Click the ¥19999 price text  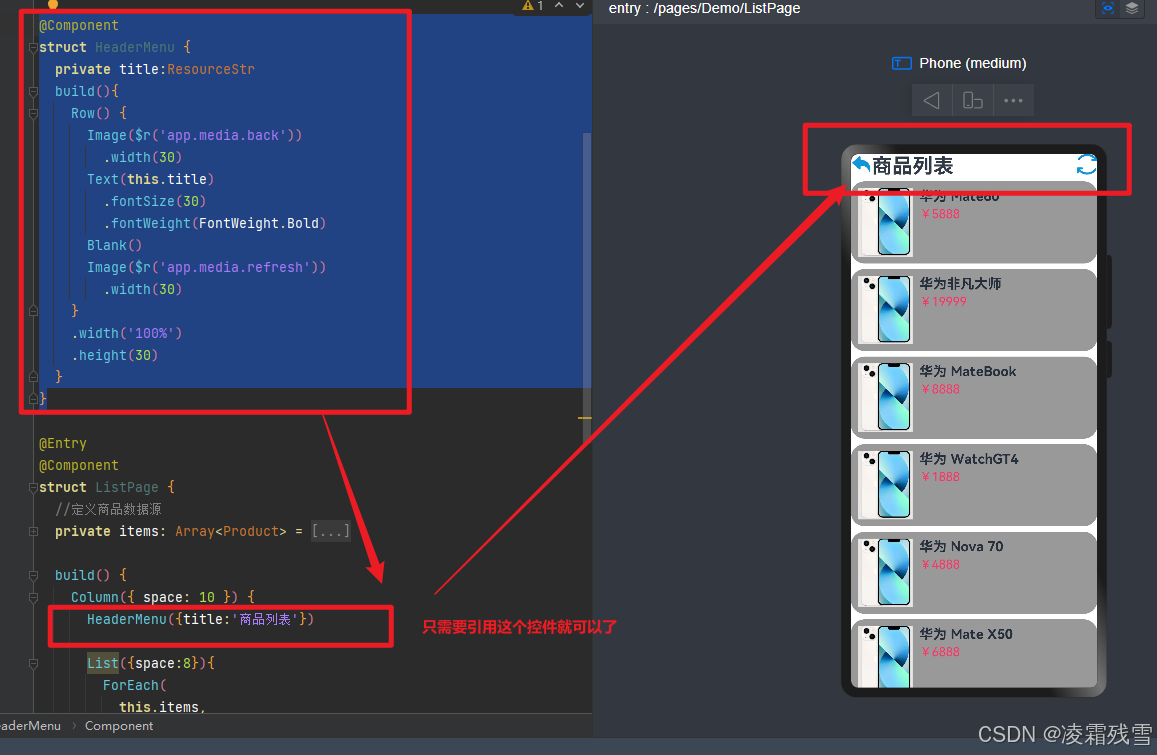(x=944, y=302)
